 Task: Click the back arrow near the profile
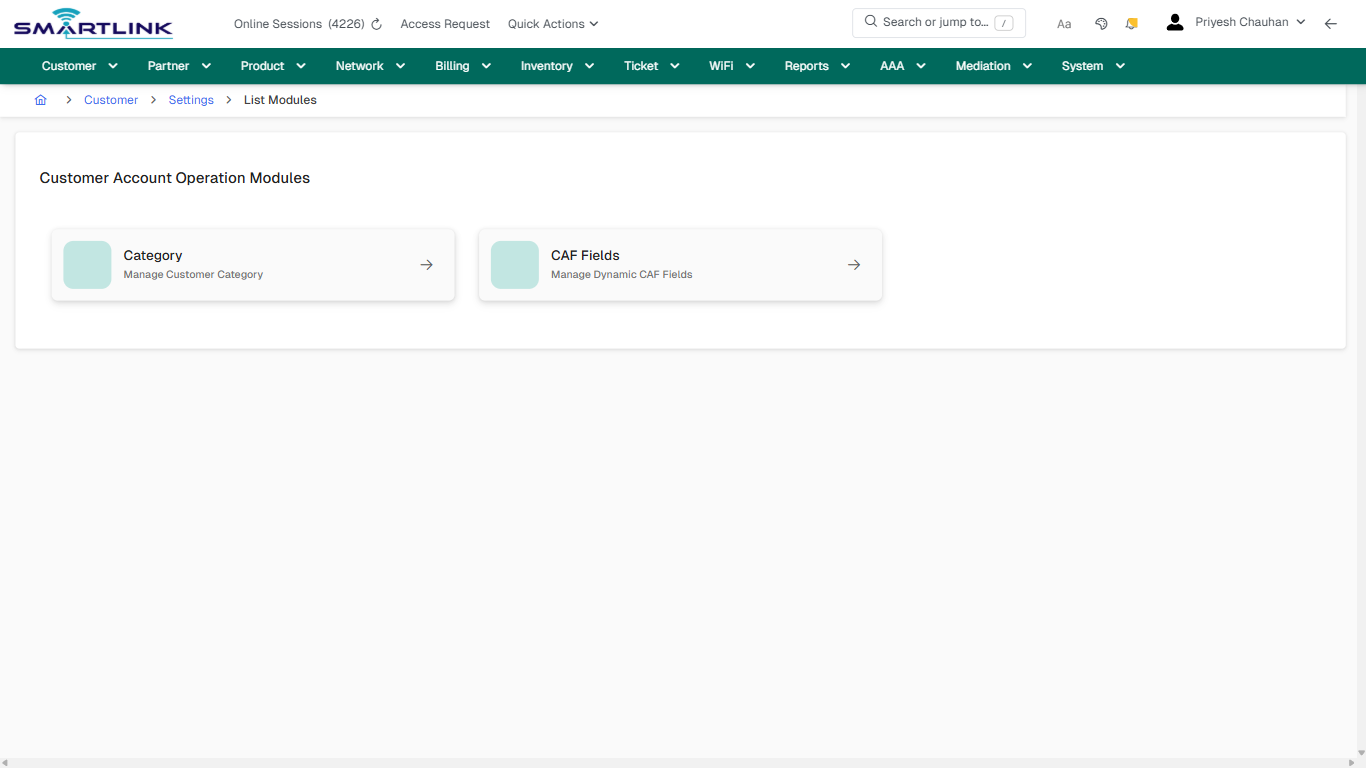click(x=1331, y=23)
